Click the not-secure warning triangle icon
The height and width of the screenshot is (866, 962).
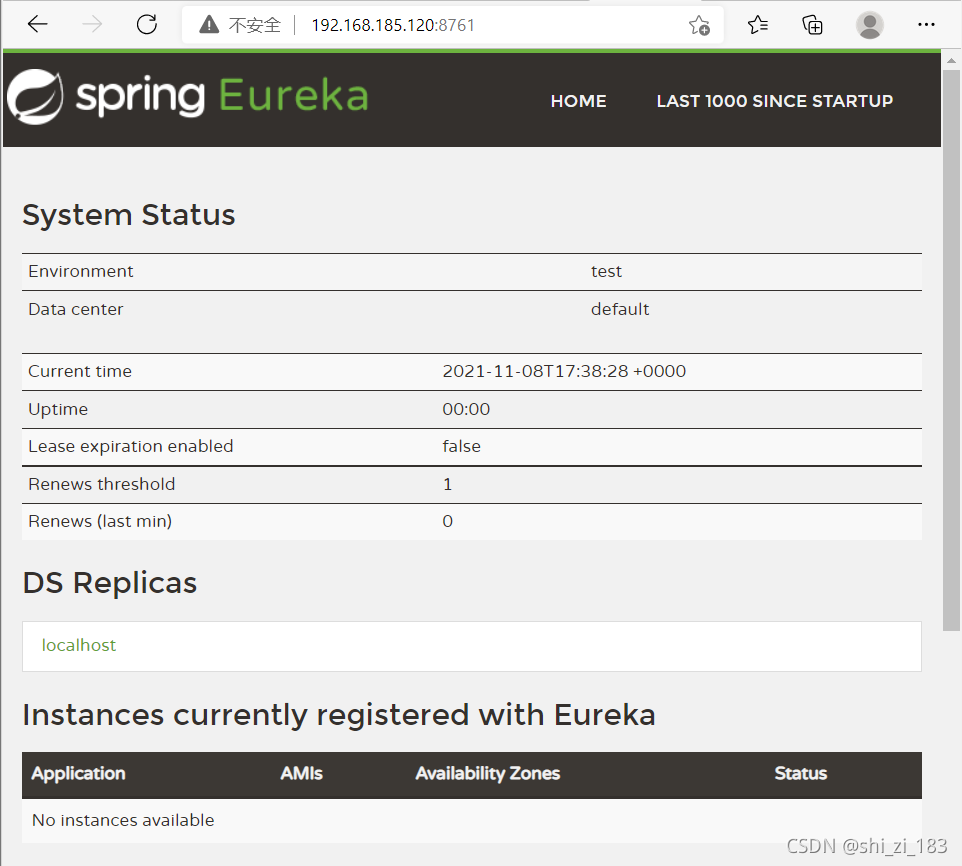pos(209,25)
